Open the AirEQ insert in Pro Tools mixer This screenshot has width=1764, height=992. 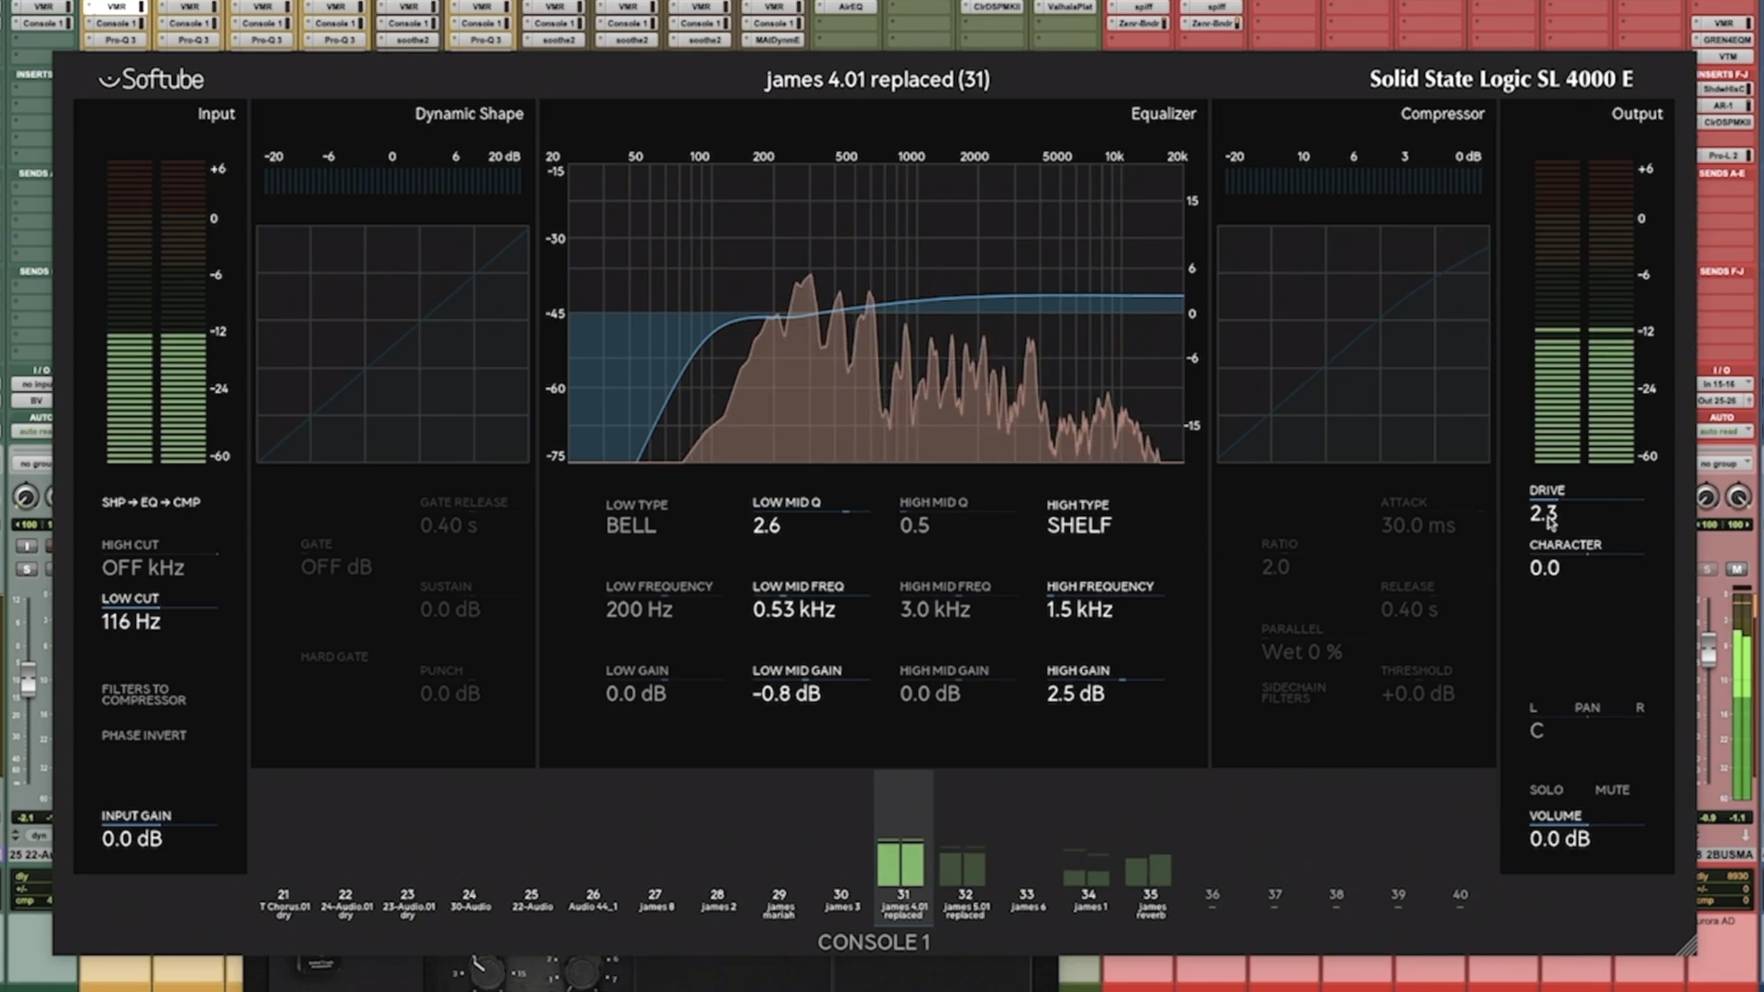click(x=848, y=7)
